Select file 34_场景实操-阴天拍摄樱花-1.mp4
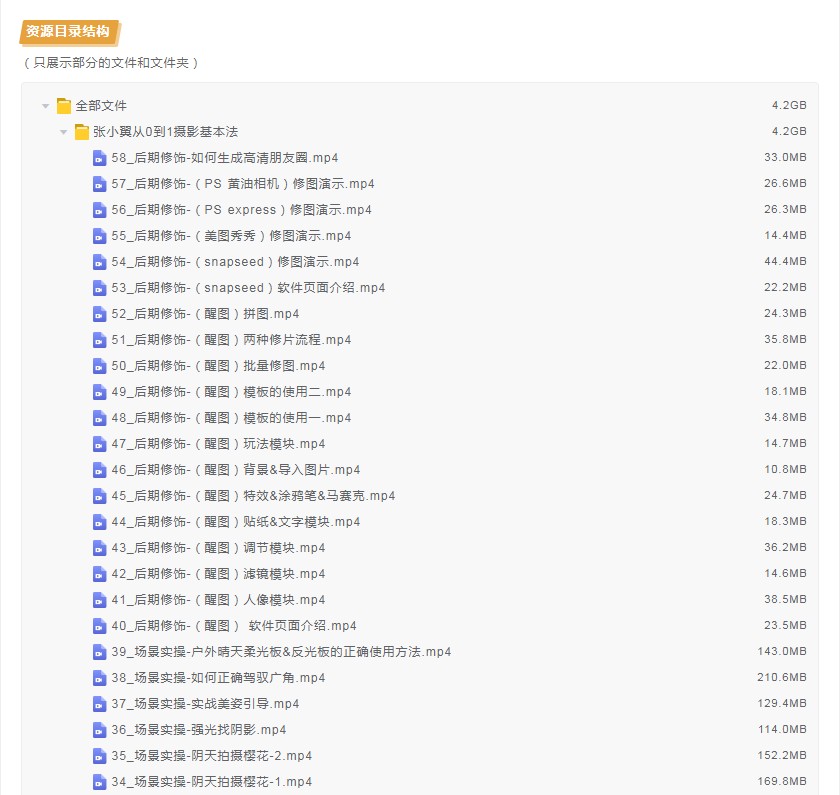This screenshot has height=795, width=840. (212, 782)
